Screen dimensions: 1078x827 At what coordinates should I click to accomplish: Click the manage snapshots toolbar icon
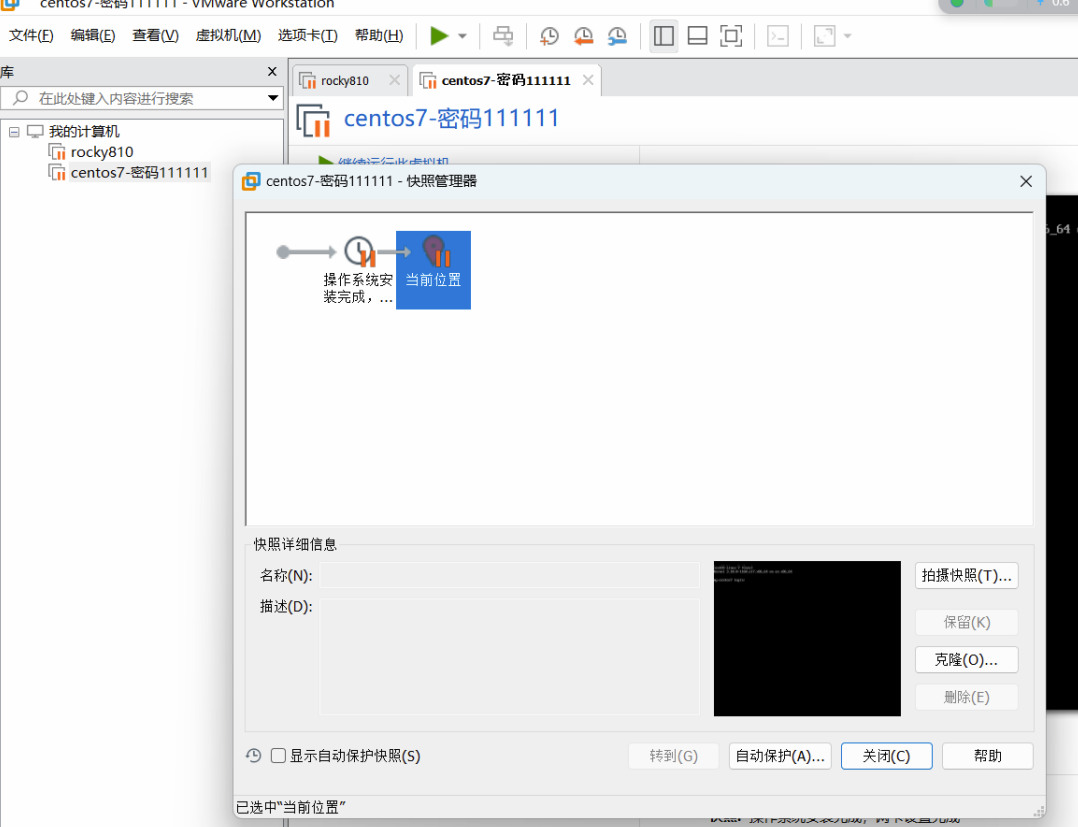[617, 36]
